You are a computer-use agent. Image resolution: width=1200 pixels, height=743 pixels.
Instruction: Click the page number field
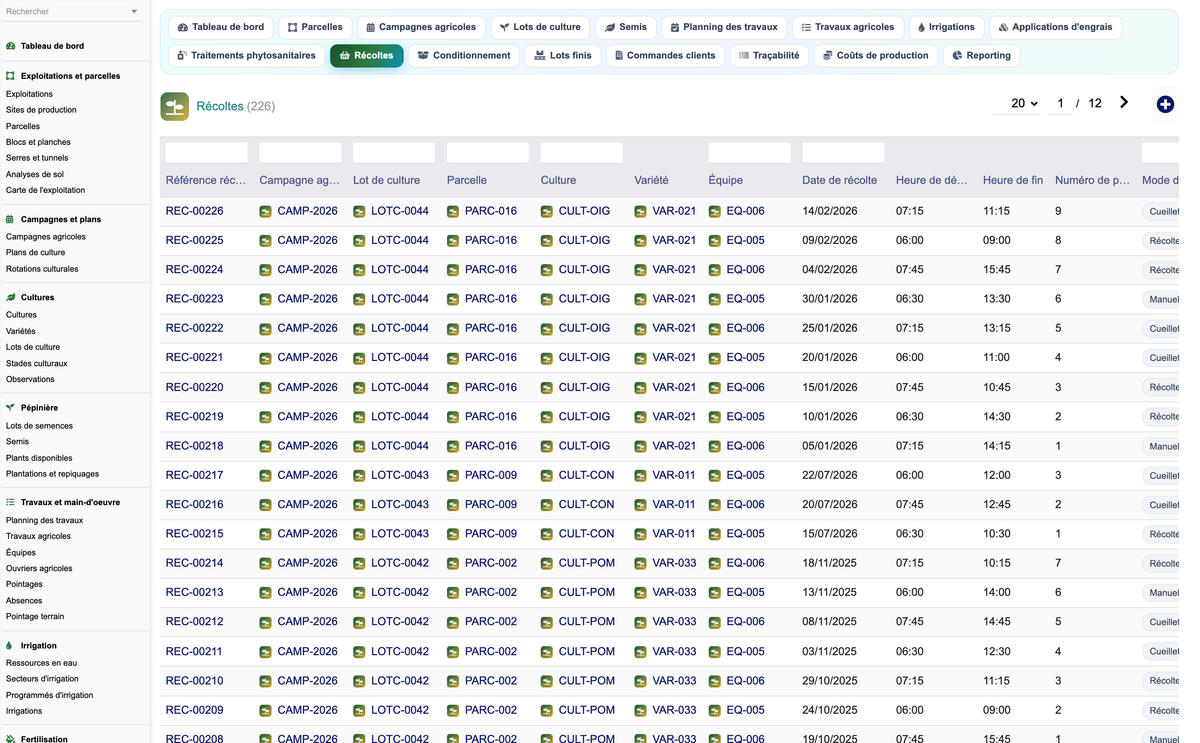point(1060,103)
